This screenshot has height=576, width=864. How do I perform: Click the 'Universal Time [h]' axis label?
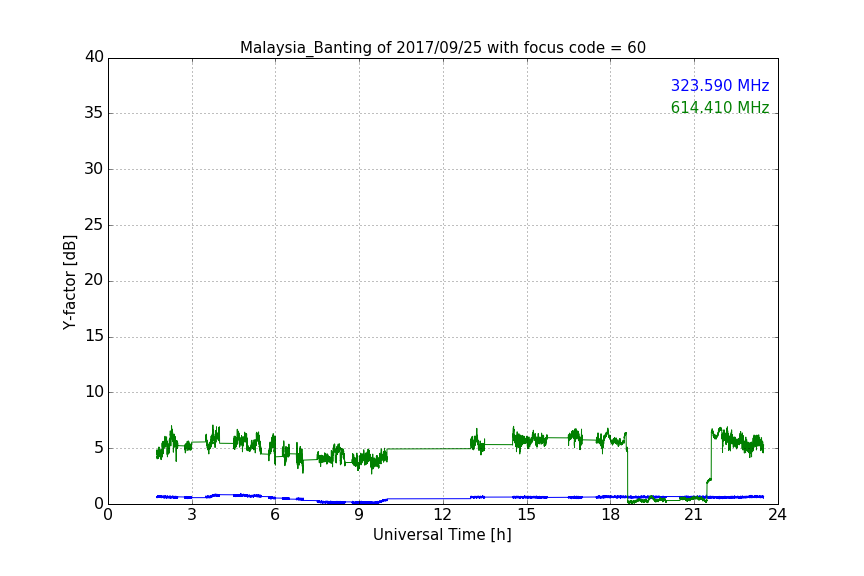[442, 535]
